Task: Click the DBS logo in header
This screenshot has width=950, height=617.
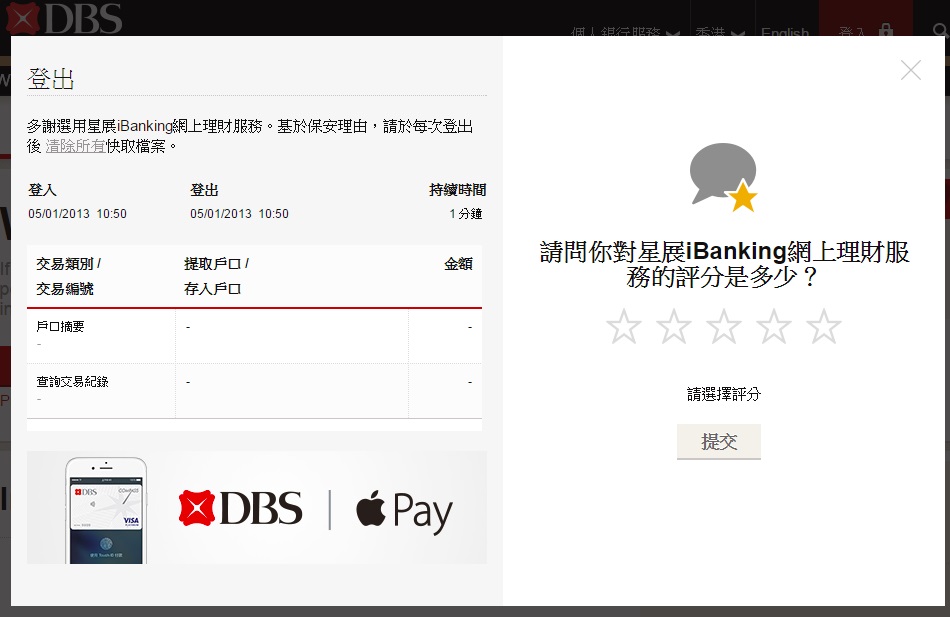Action: pyautogui.click(x=64, y=18)
